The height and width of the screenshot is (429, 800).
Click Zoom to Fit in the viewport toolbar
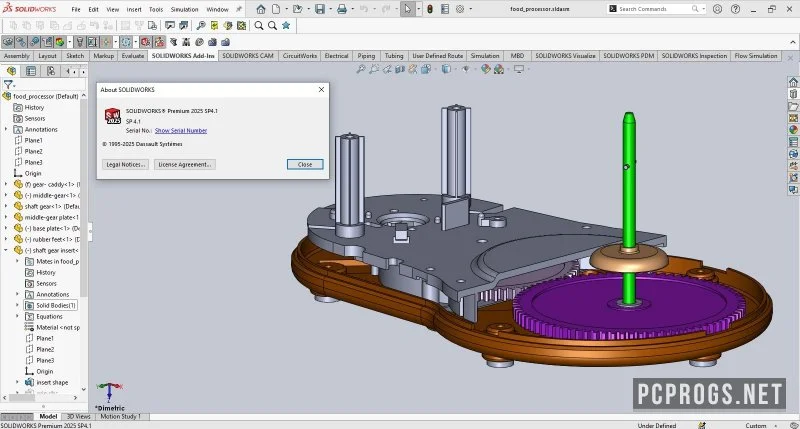tap(361, 69)
